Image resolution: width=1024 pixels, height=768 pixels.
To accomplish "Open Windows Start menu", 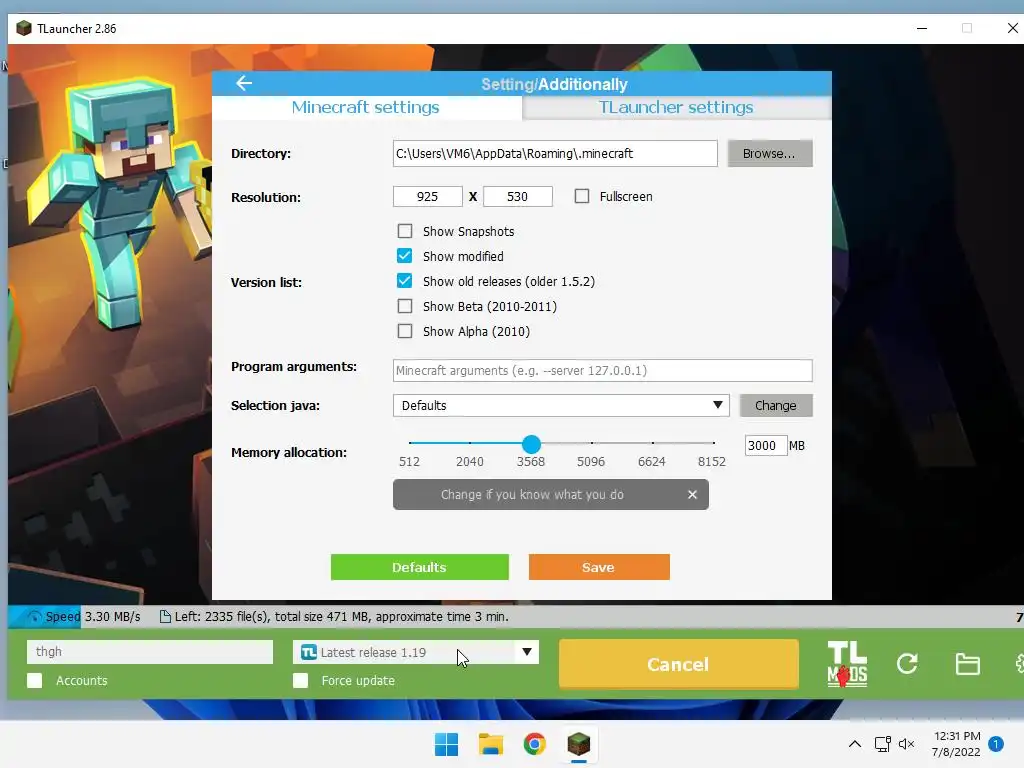I will click(x=447, y=744).
